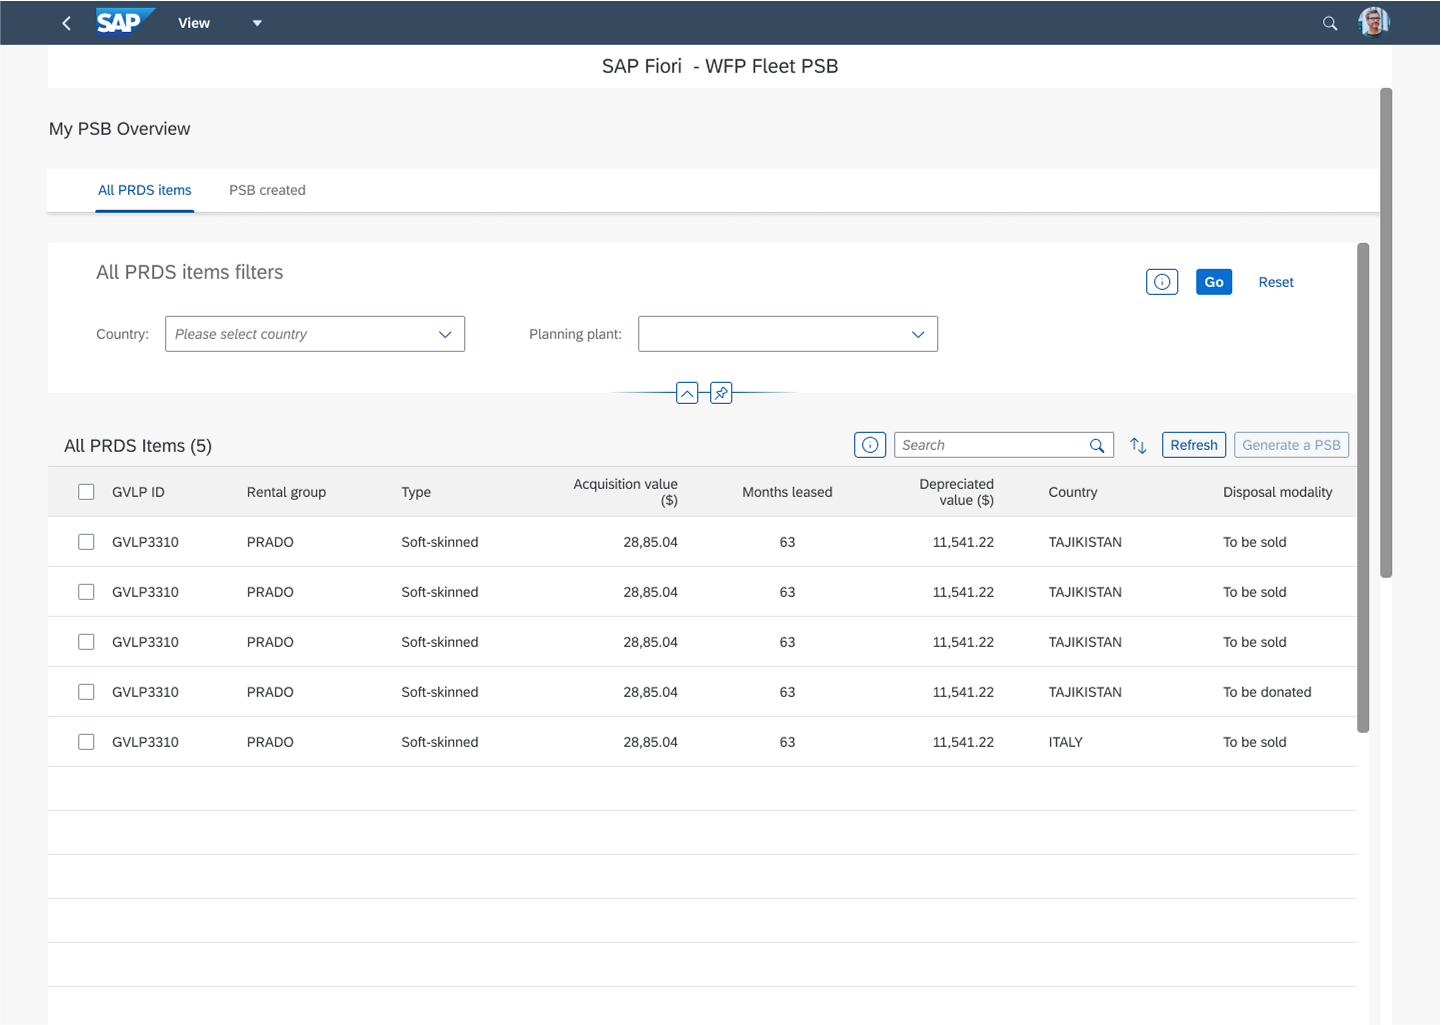This screenshot has width=1441, height=1025.
Task: Select the To be donated cell
Action: click(1267, 692)
